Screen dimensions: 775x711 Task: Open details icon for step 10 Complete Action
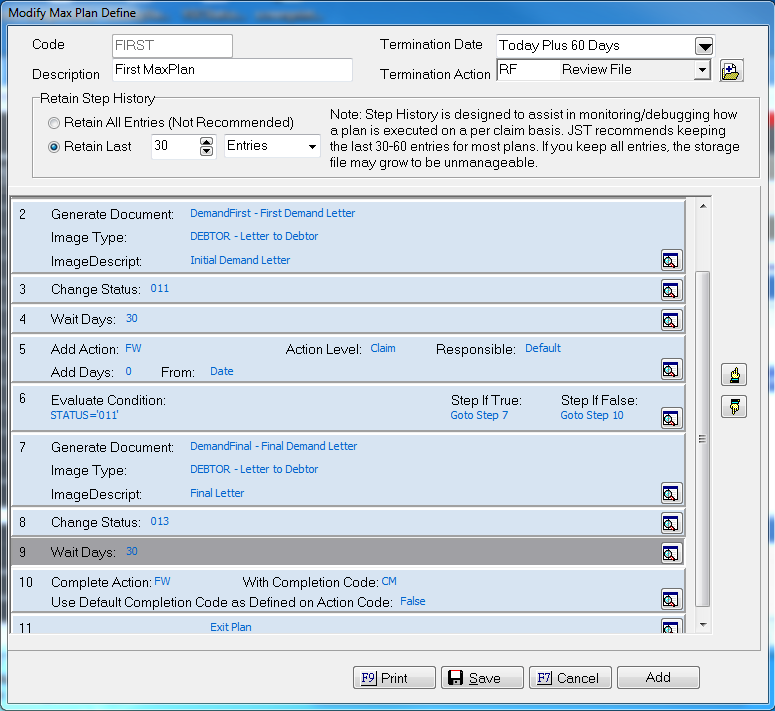coord(671,599)
